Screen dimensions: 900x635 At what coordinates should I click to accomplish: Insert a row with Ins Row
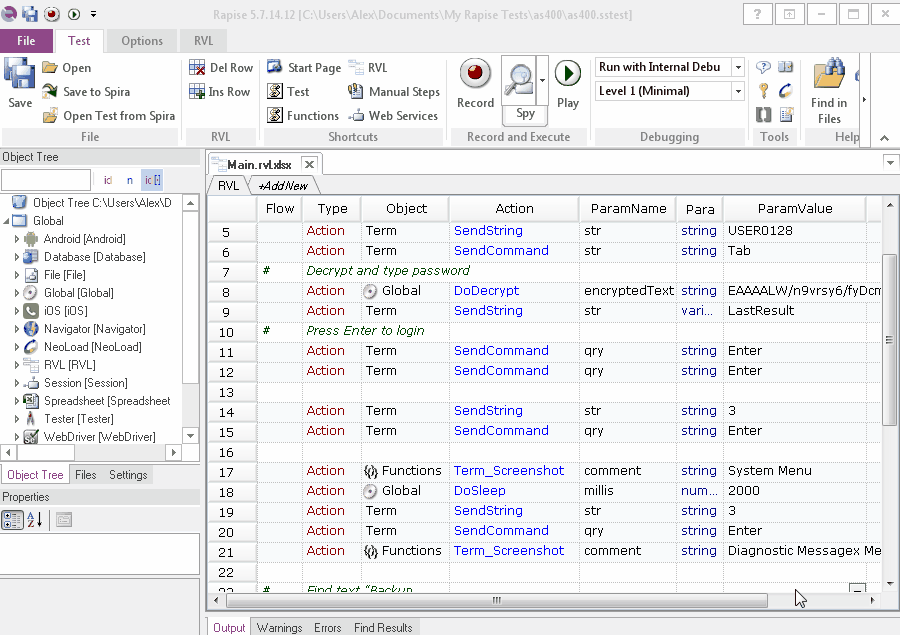point(220,92)
